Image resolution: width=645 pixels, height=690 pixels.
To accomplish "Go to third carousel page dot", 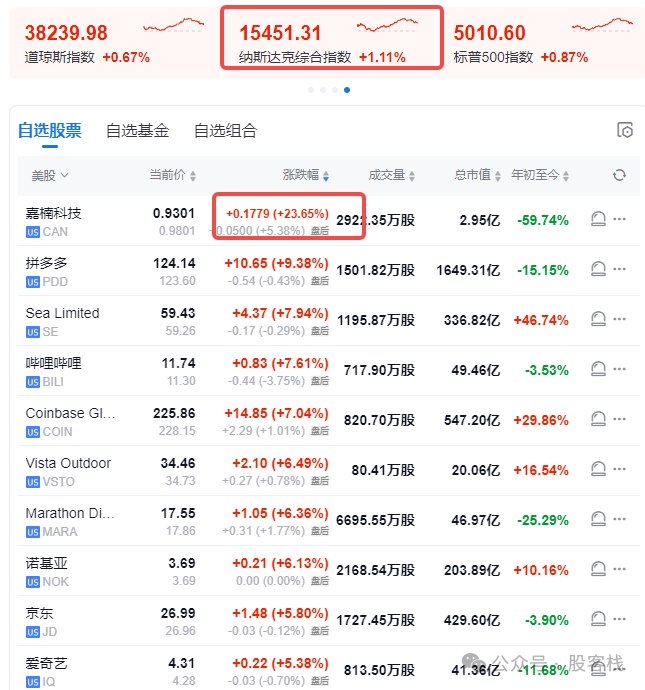I will point(335,90).
